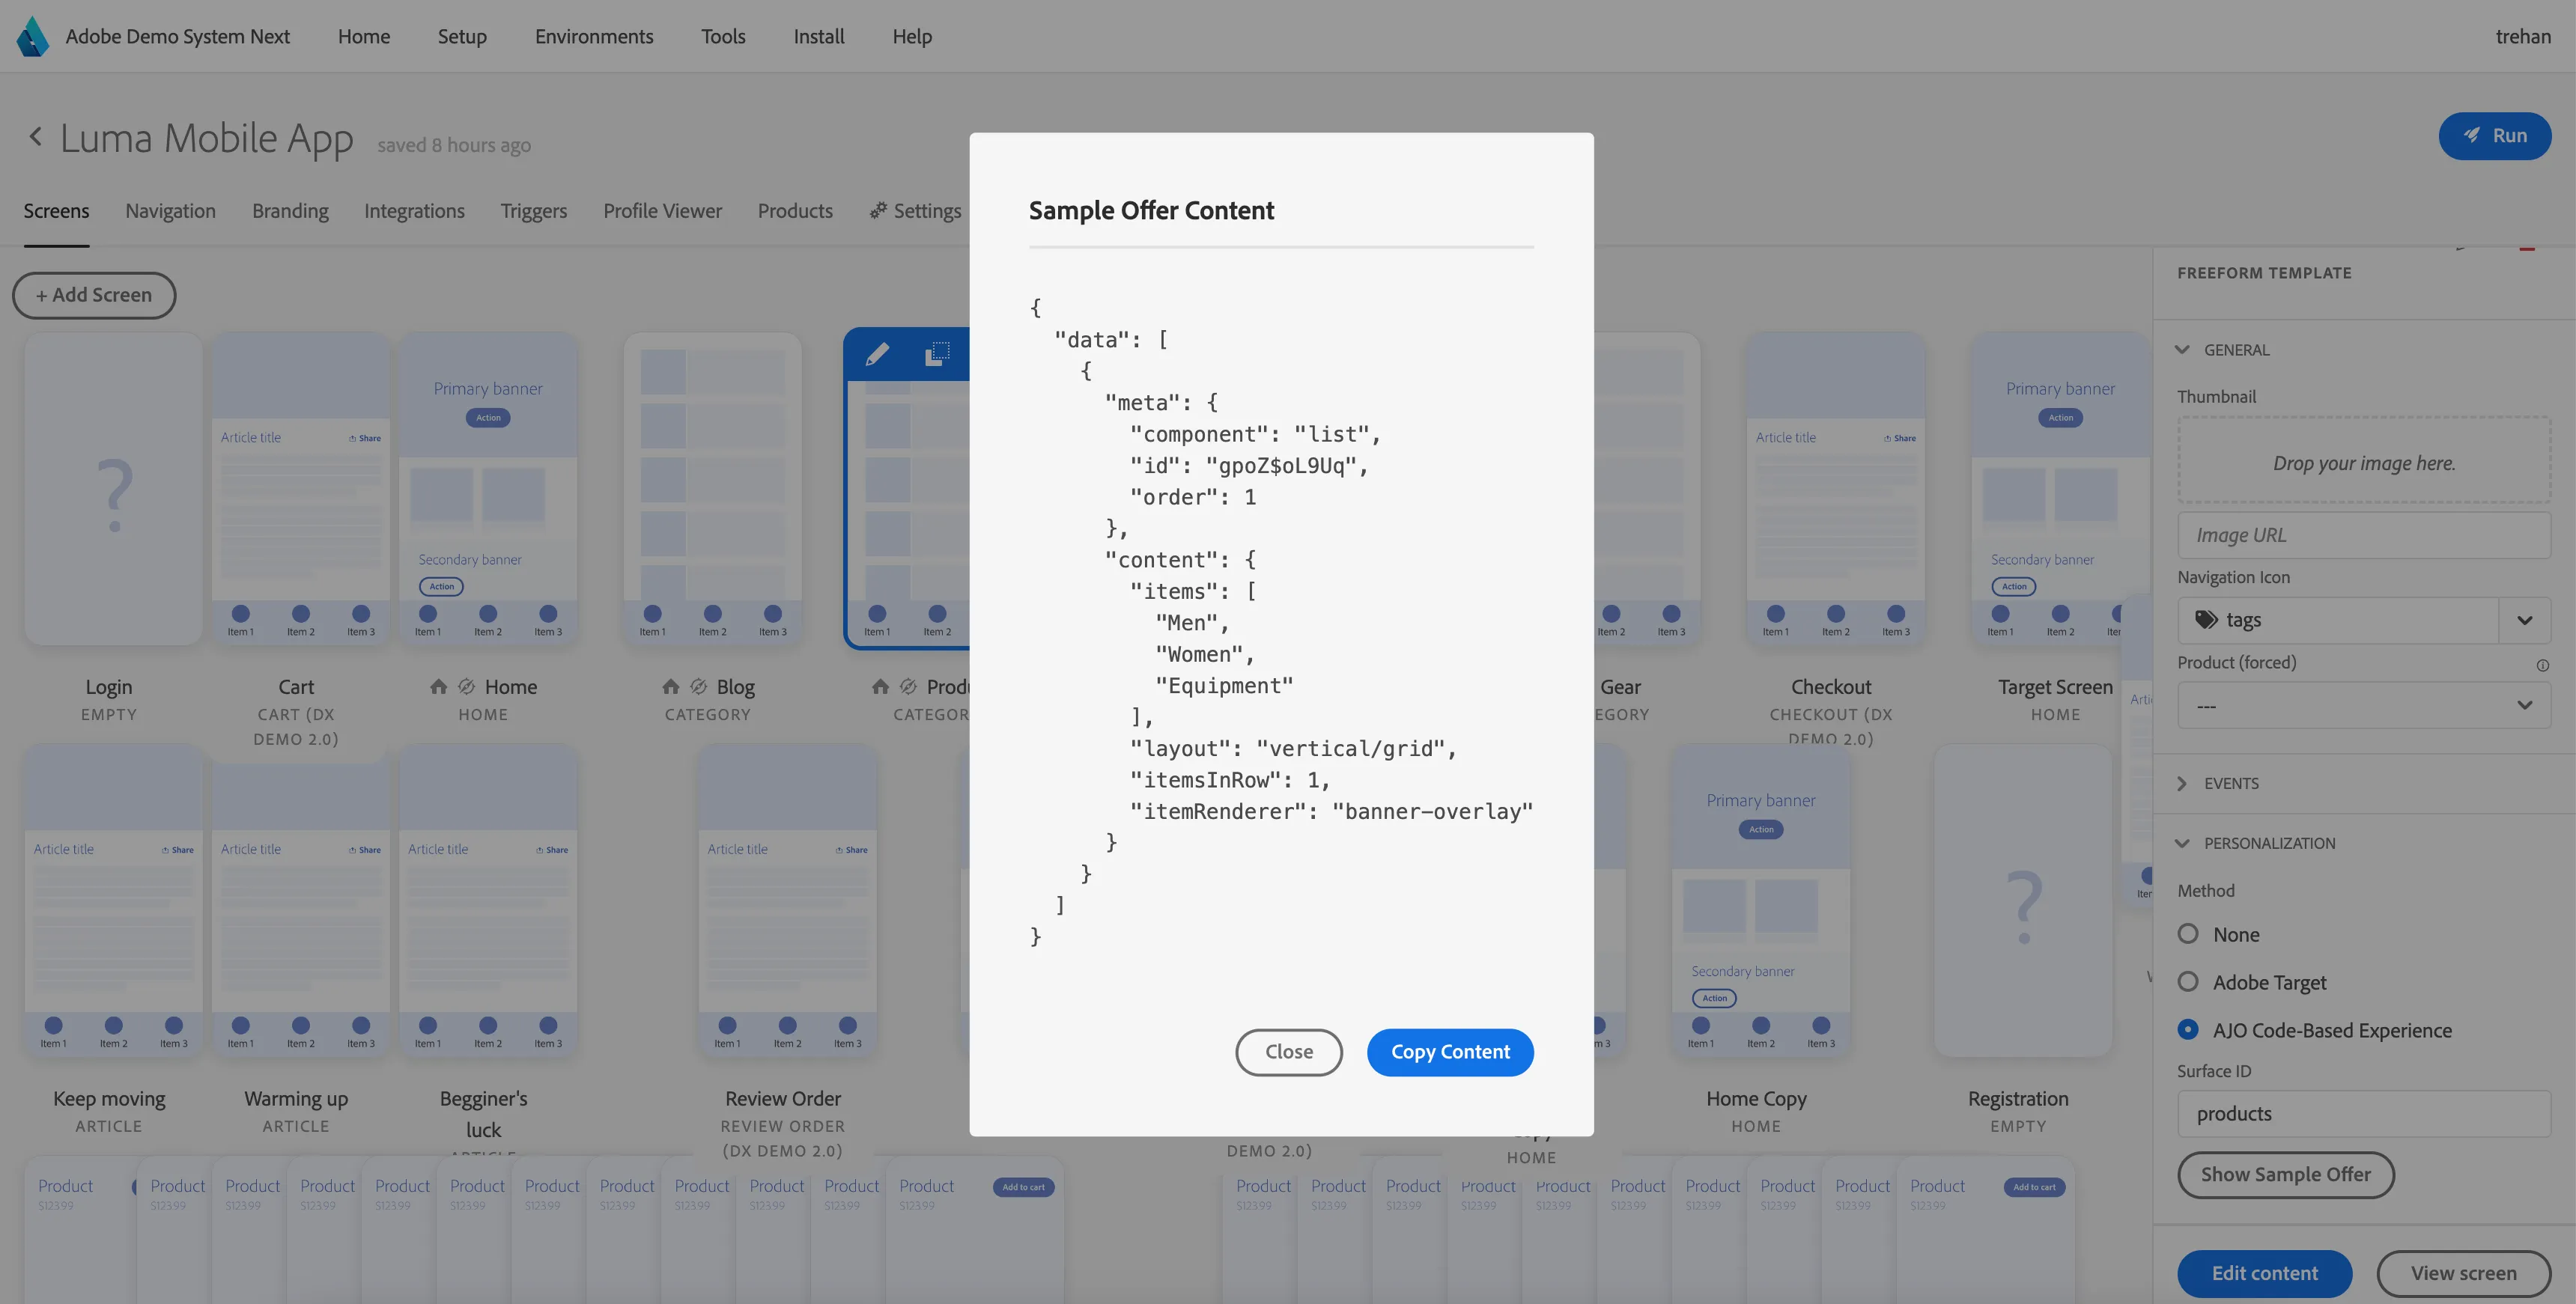Switch to the Screens tab

[56, 210]
